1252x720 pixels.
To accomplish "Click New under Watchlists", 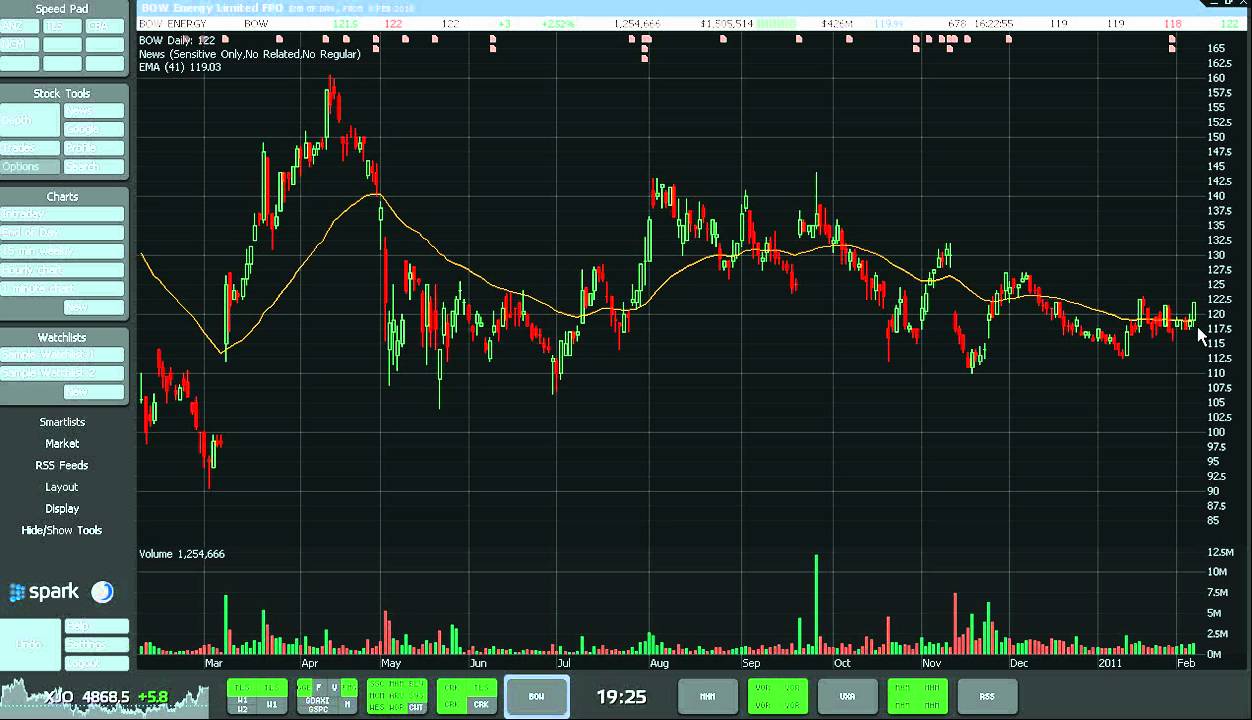I will (94, 392).
